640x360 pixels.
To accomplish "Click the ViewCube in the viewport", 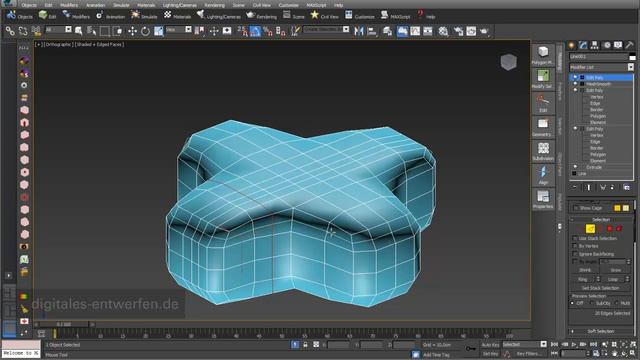I will 509,62.
